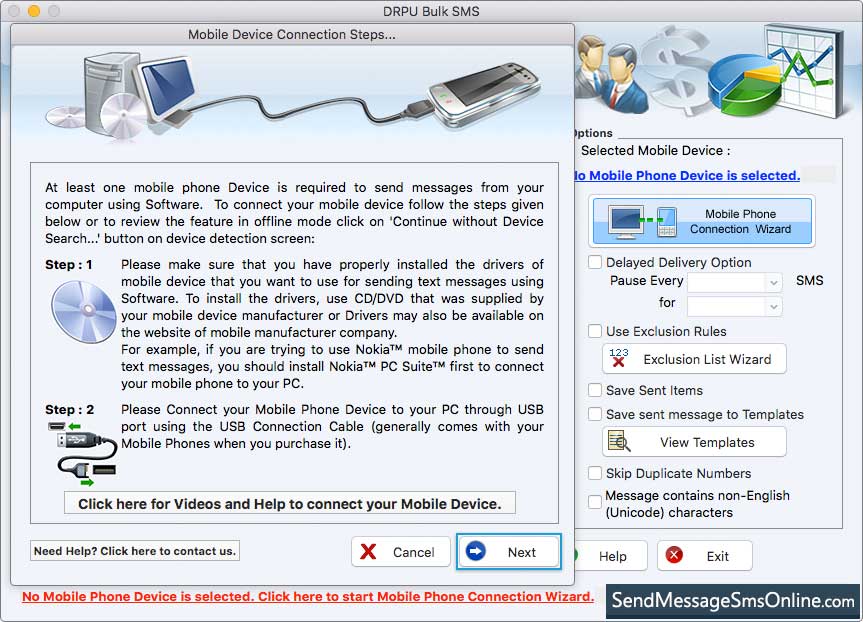Click 'Mobile Device Connection Steps...' dialog title

click(292, 34)
